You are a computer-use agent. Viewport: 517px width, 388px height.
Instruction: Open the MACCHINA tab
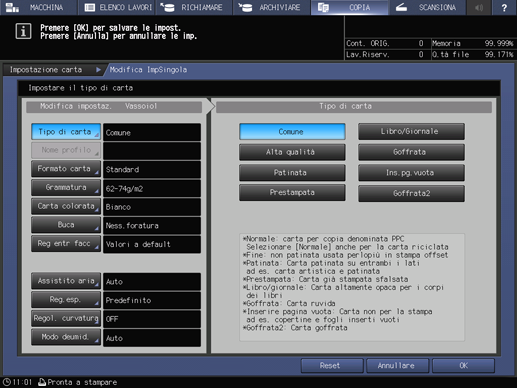click(x=39, y=7)
